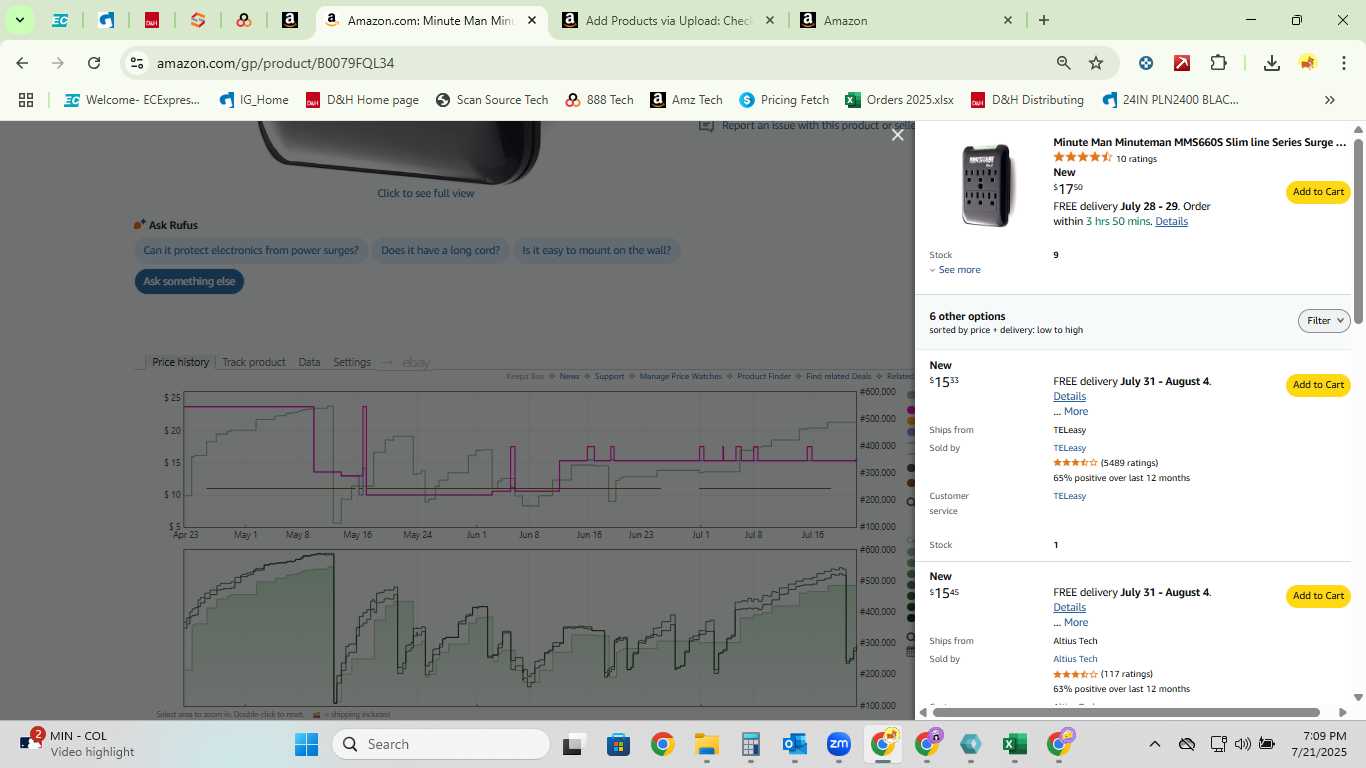Open the 'Add Products via Upload' tab
This screenshot has width=1366, height=768.
pyautogui.click(x=670, y=20)
